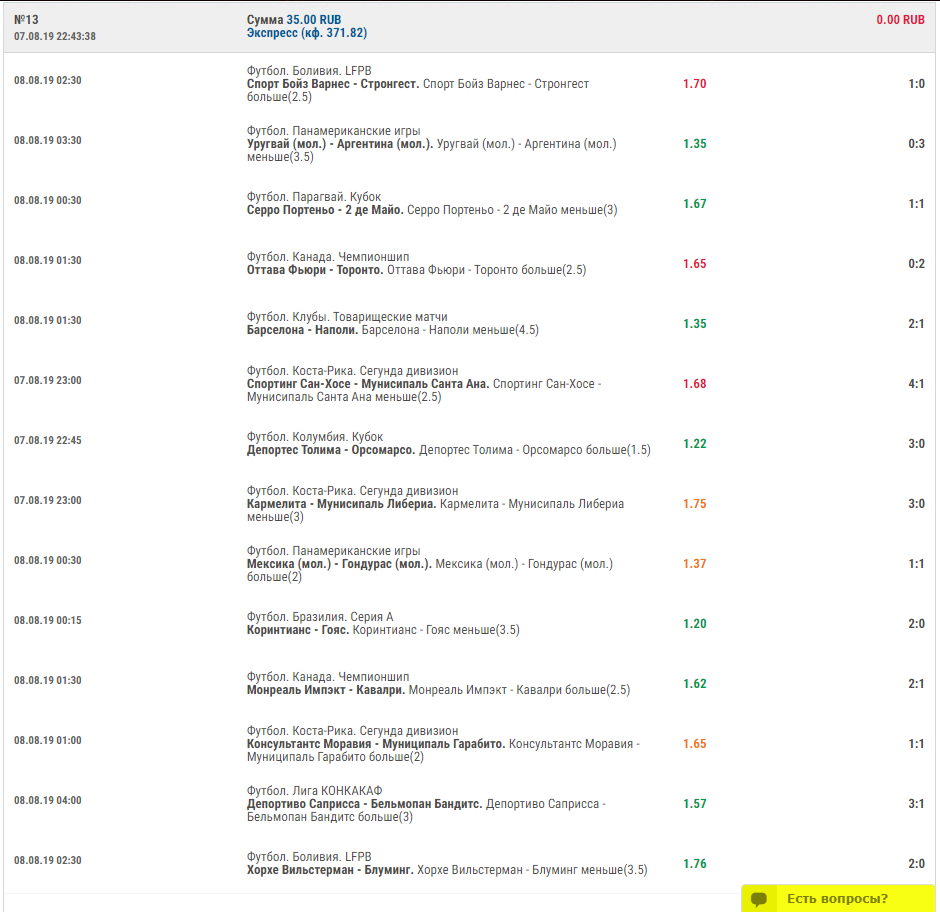Click 'Футбол. Лига КОНКАКАФ' league label
940x912 pixels.
pos(314,791)
